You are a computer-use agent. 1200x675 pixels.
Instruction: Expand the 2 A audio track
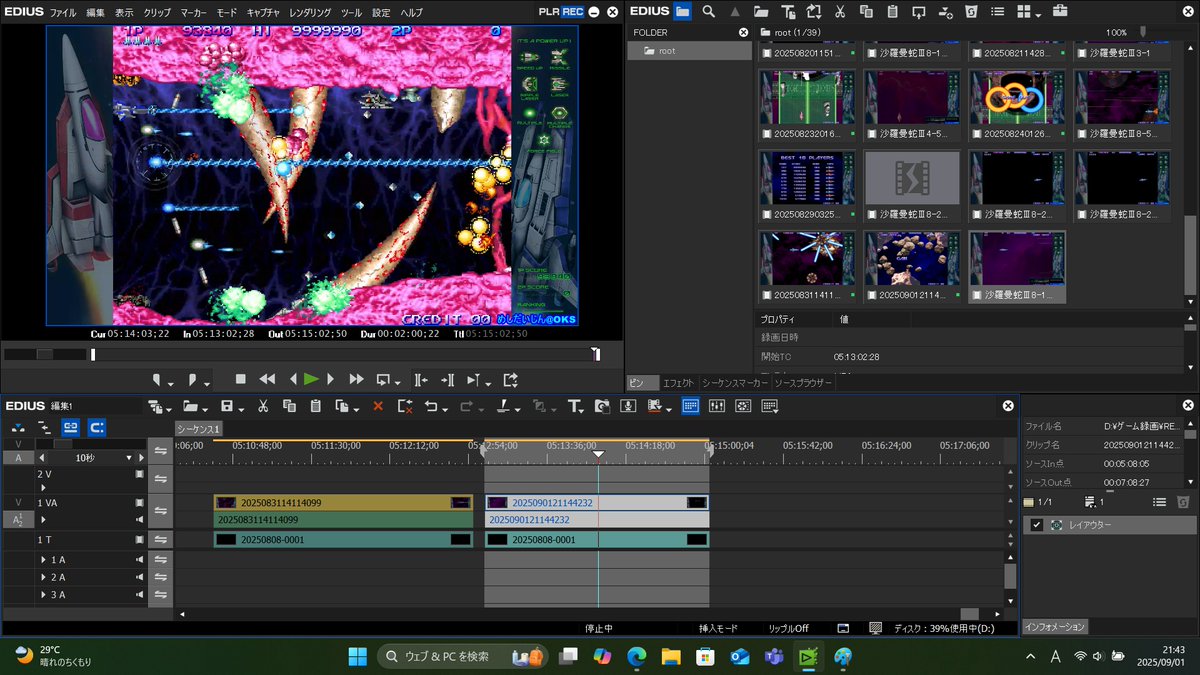43,577
